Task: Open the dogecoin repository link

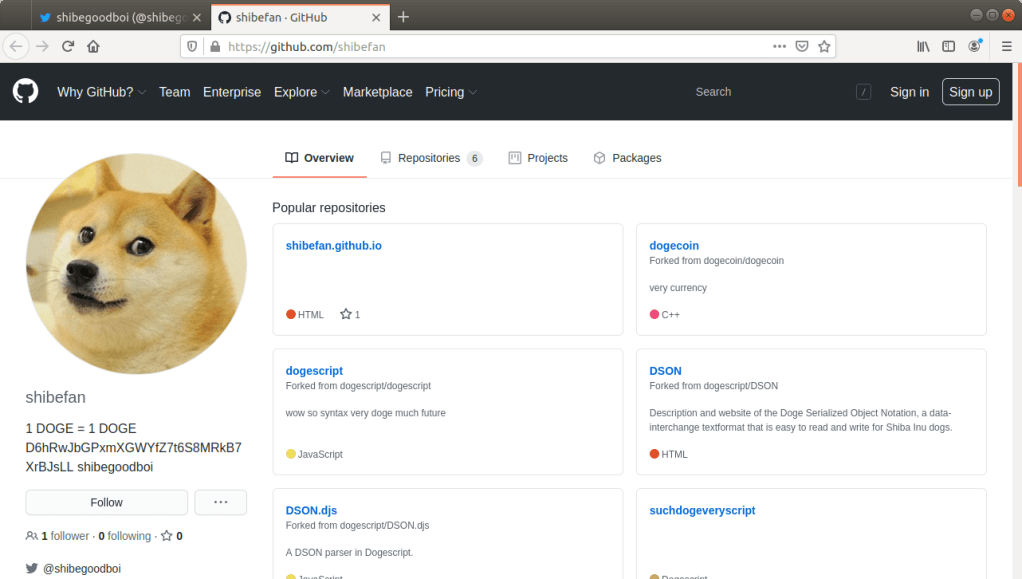Action: coord(674,245)
